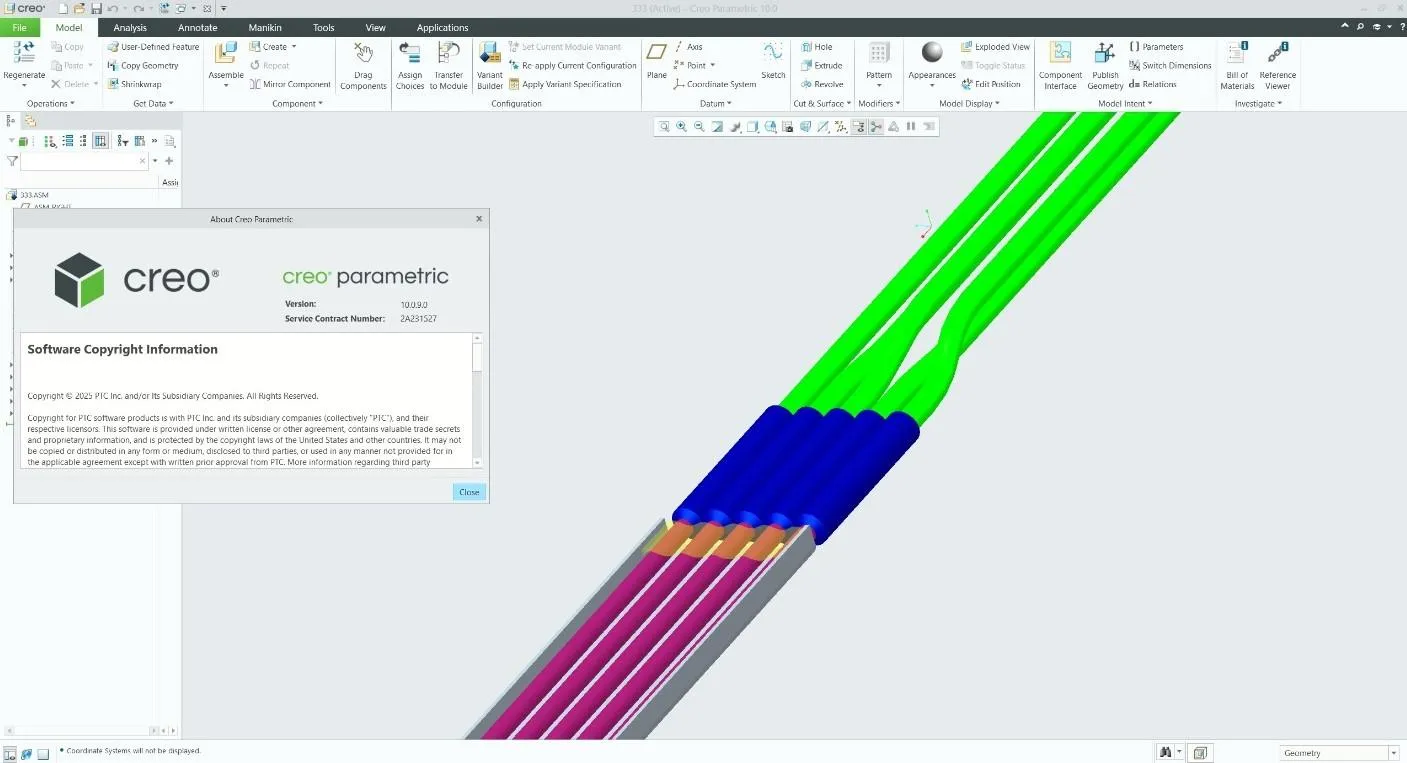Click Zoom Out in graphics toolbar
The height and width of the screenshot is (763, 1407).
pyautogui.click(x=699, y=127)
